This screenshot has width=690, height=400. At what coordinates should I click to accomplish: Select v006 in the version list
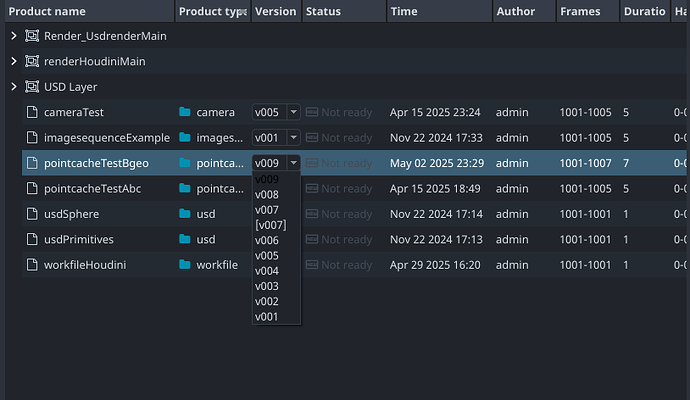coord(276,240)
